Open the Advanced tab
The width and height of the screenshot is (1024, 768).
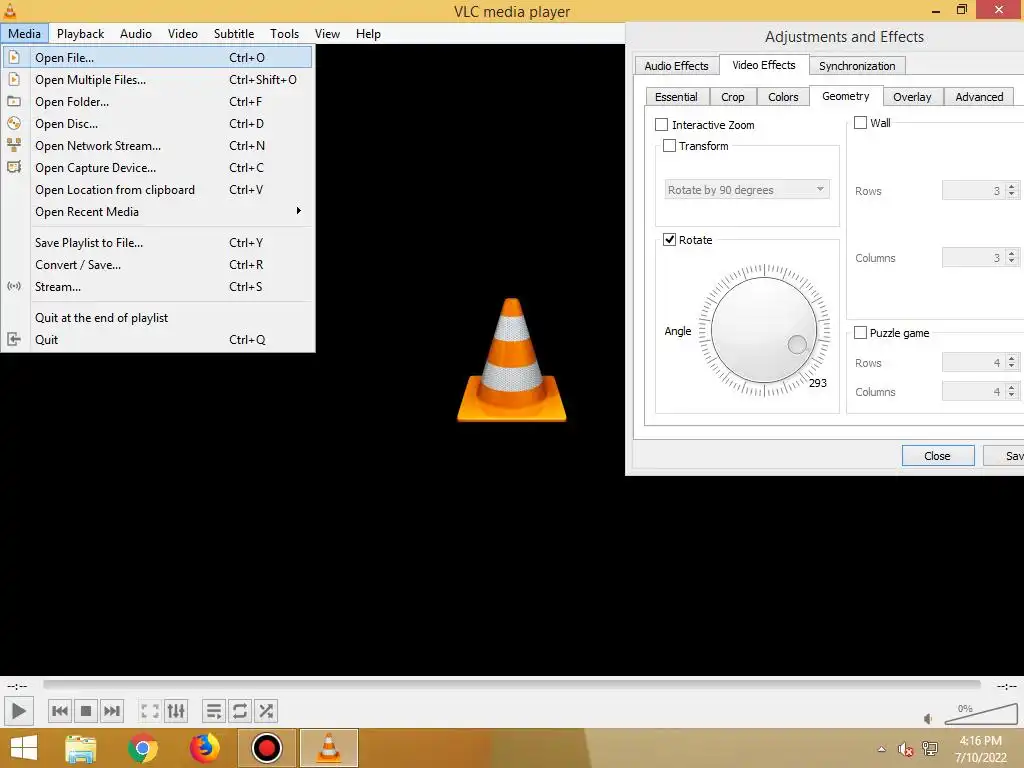click(979, 97)
